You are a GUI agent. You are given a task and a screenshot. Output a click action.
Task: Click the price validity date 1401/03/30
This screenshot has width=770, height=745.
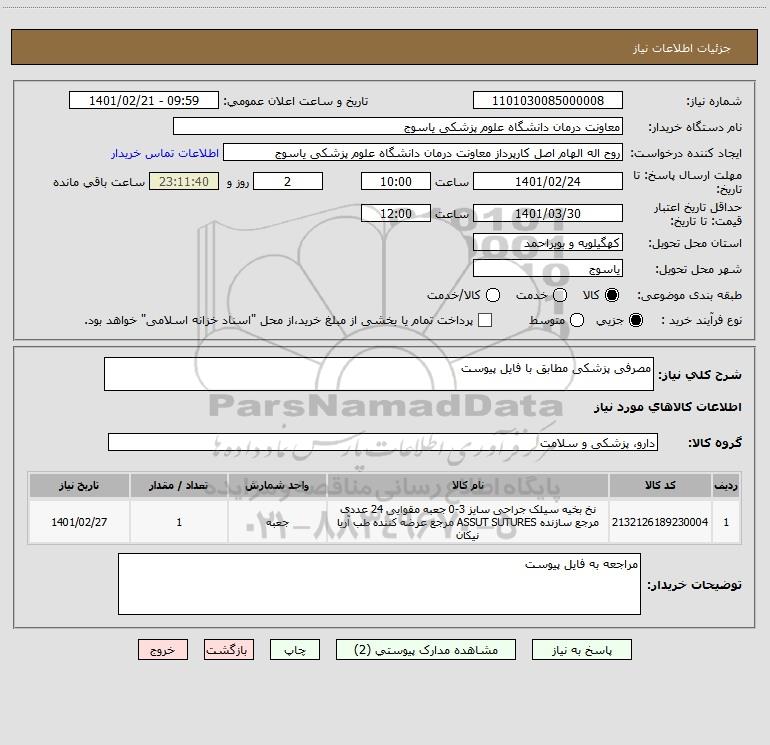click(x=548, y=213)
